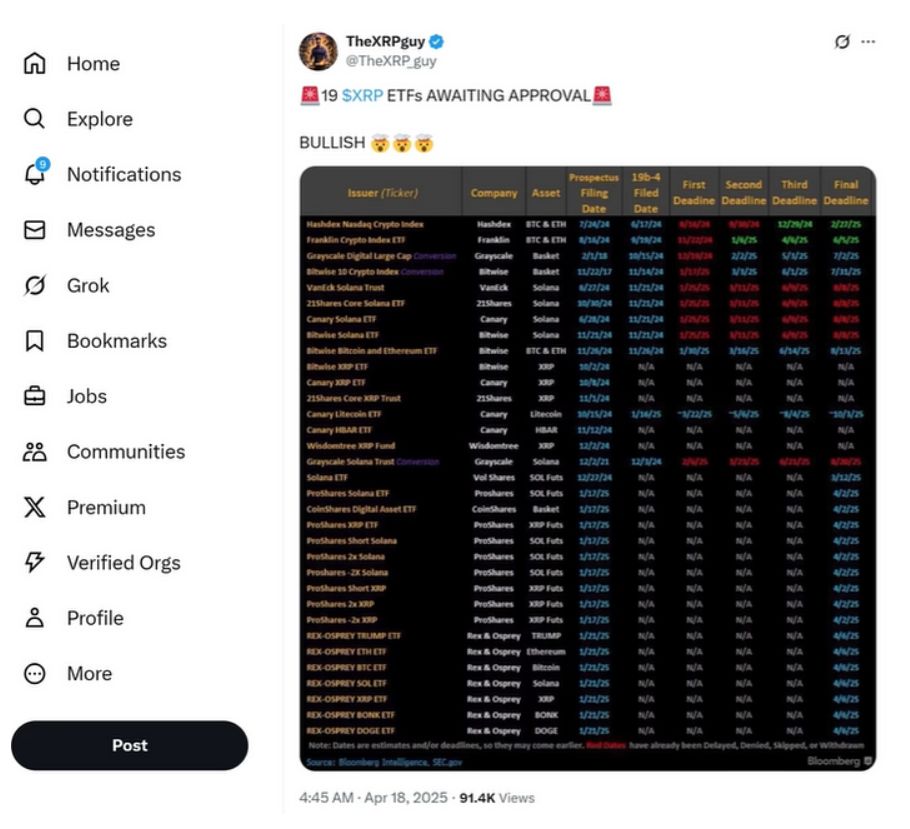Viewport: 910px width, 829px height.
Task: Open Verified Orgs lightning icon
Action: [34, 563]
